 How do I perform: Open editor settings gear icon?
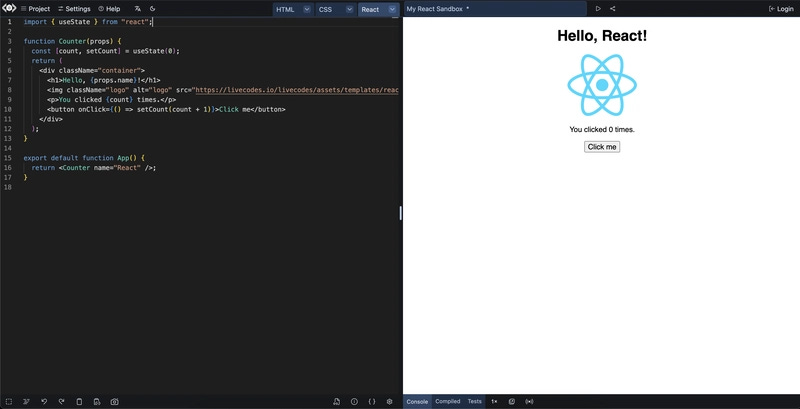[x=390, y=402]
